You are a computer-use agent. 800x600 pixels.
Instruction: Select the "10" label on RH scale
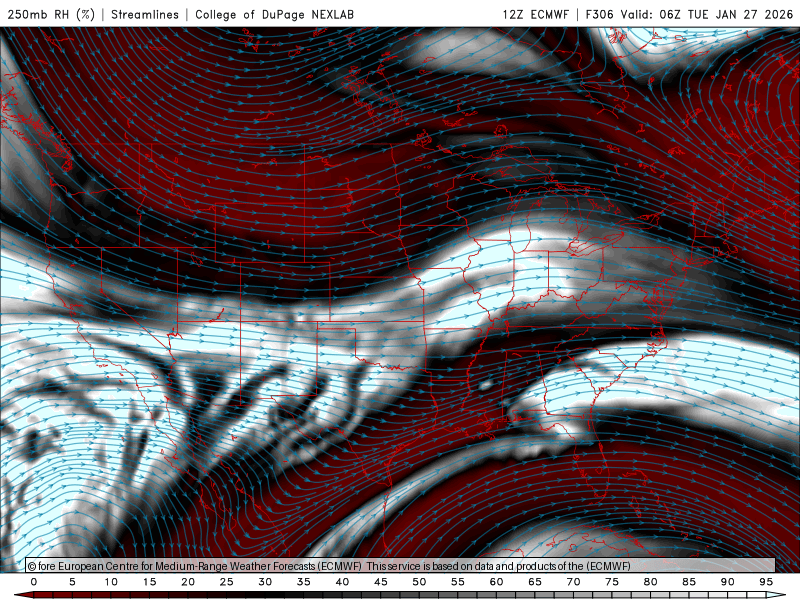tap(111, 582)
